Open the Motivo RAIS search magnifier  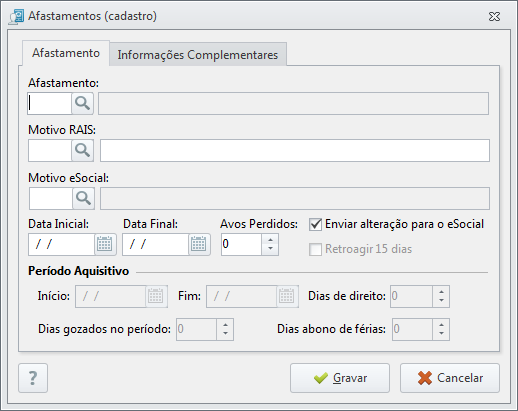pos(82,151)
